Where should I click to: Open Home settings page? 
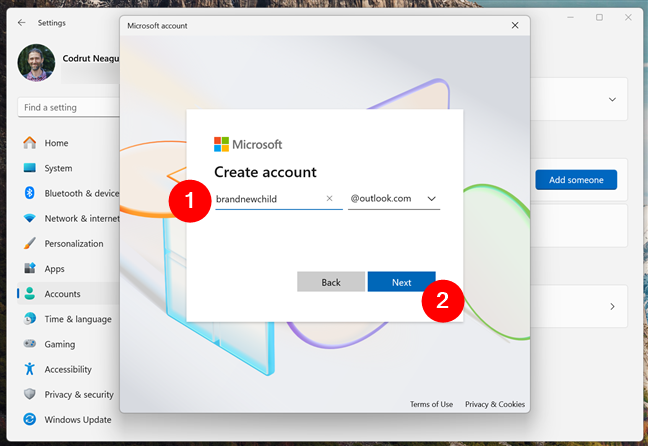click(x=56, y=143)
